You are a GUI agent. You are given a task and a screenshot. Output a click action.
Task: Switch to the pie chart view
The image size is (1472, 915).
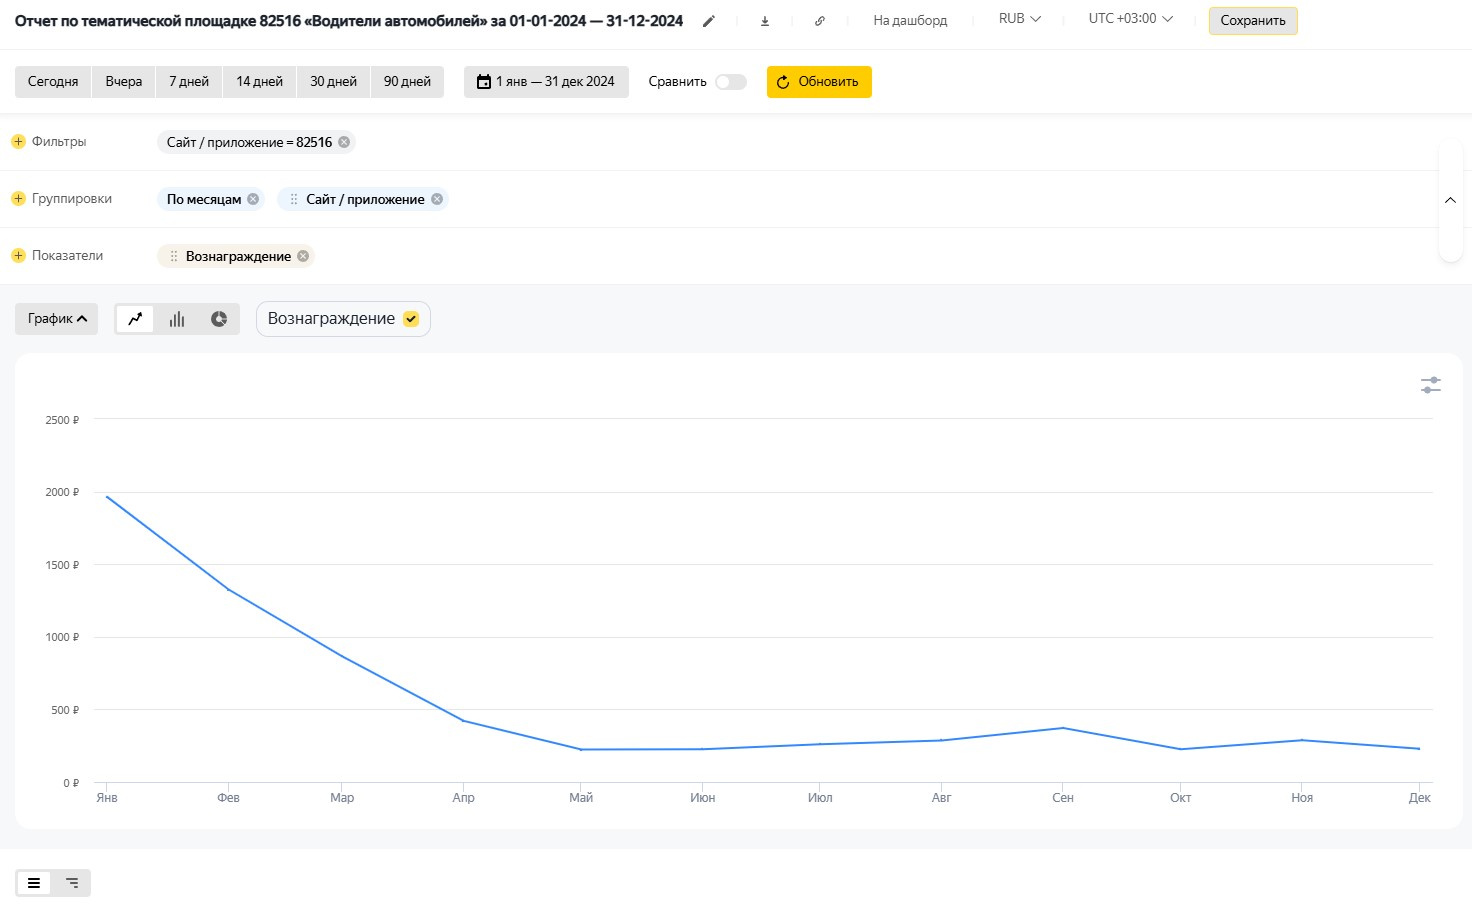219,319
